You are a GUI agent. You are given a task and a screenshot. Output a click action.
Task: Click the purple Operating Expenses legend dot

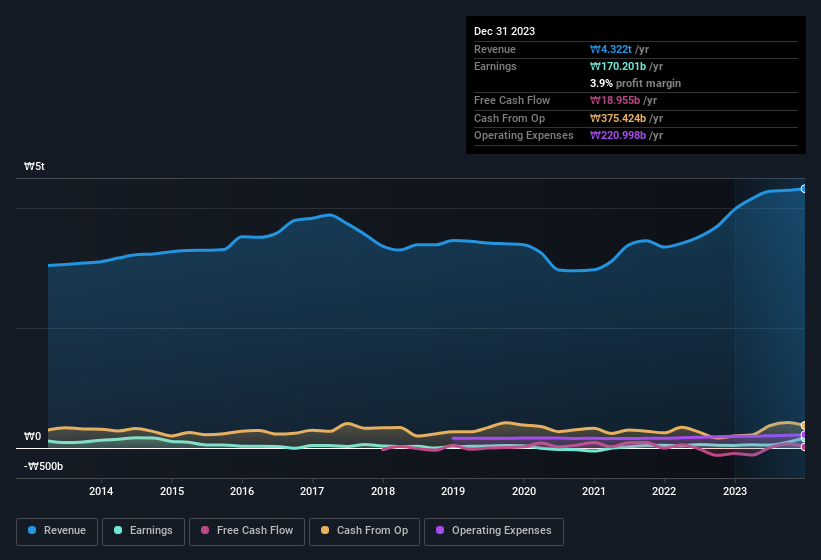click(x=439, y=530)
